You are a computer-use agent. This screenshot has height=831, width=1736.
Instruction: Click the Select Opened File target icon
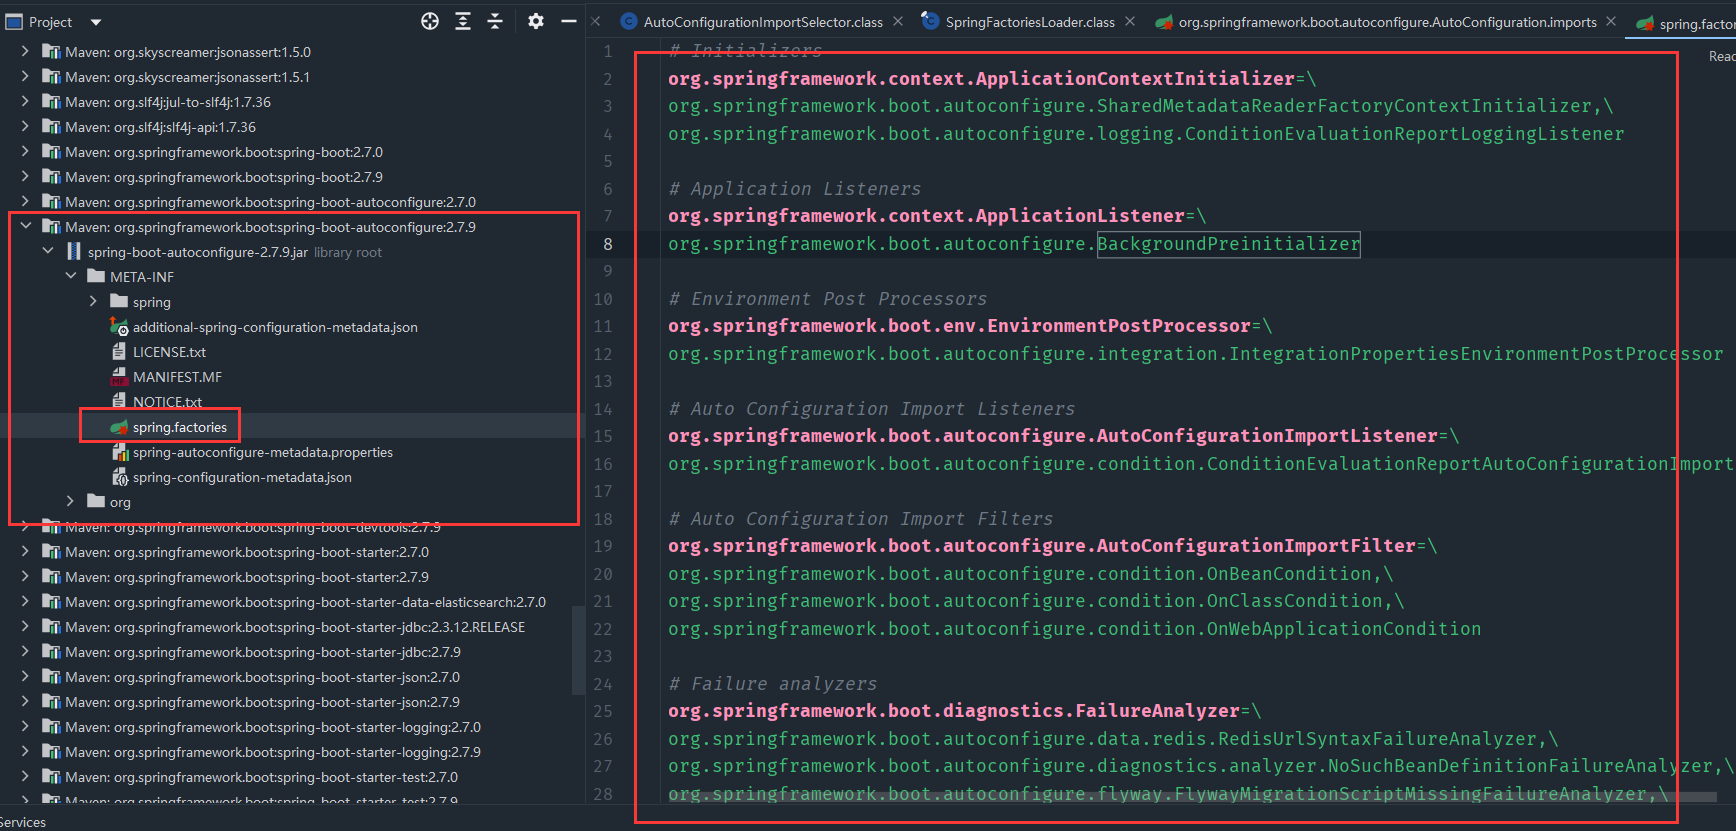coord(430,21)
